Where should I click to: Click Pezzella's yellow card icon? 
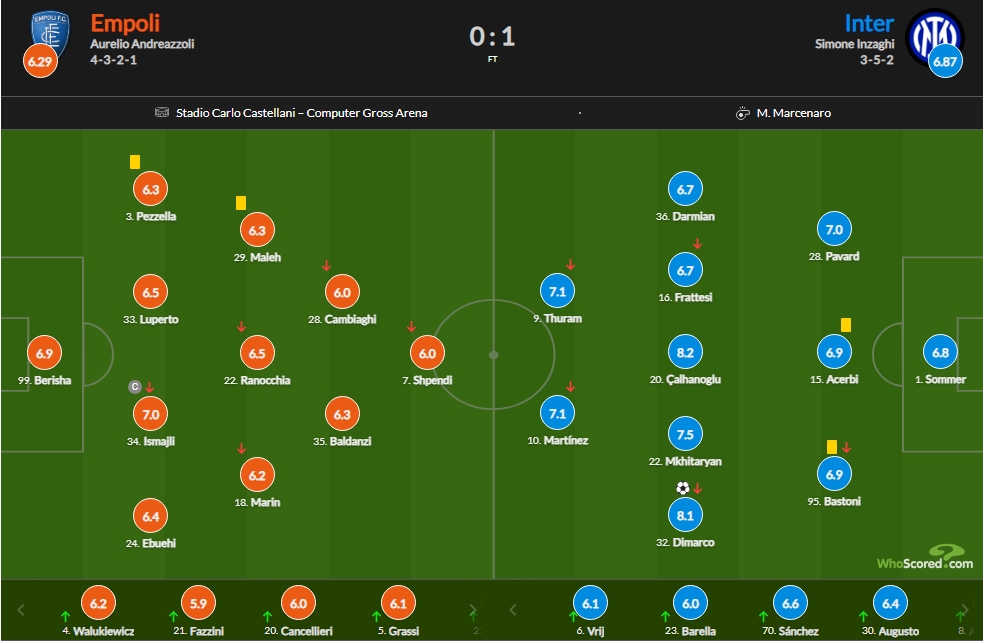click(x=135, y=162)
